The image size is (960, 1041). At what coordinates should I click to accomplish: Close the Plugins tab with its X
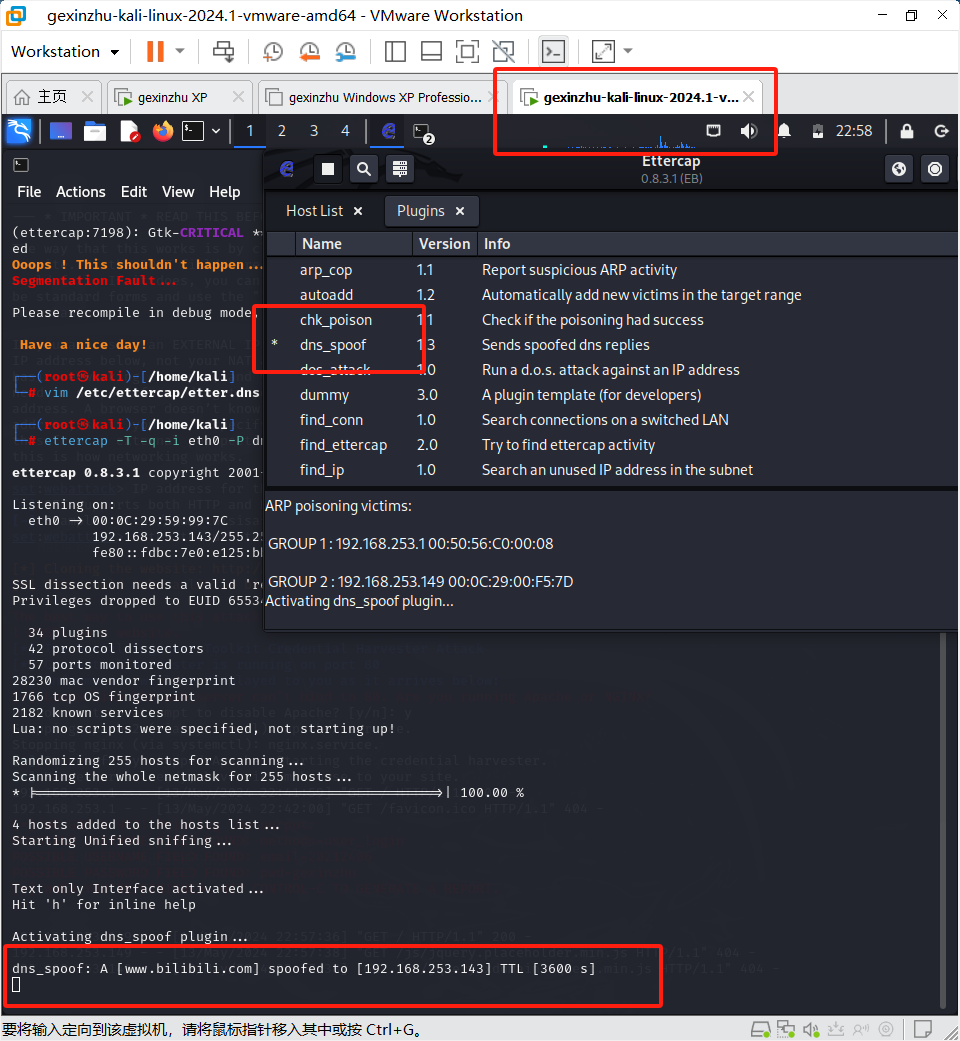(460, 211)
